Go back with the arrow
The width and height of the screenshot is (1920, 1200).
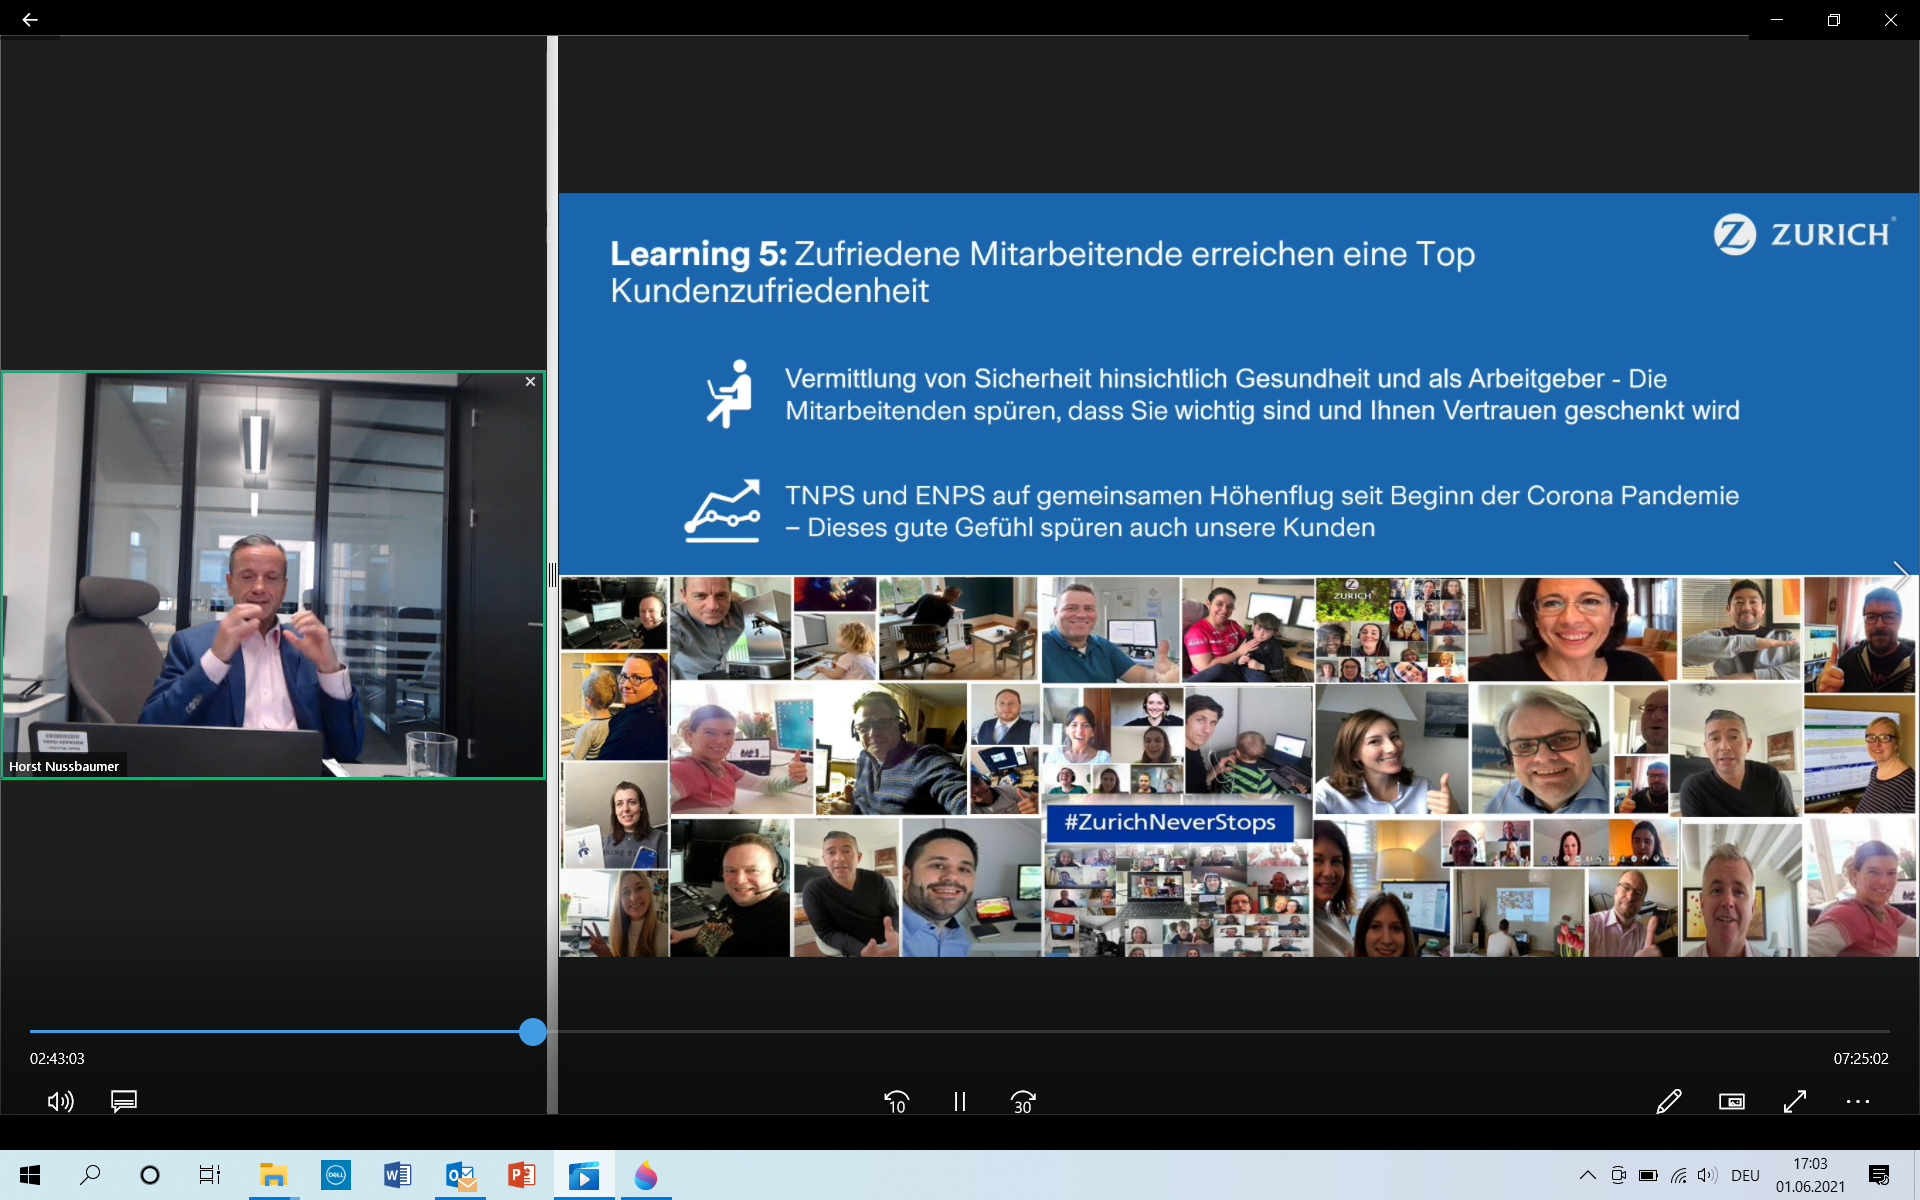pyautogui.click(x=30, y=19)
